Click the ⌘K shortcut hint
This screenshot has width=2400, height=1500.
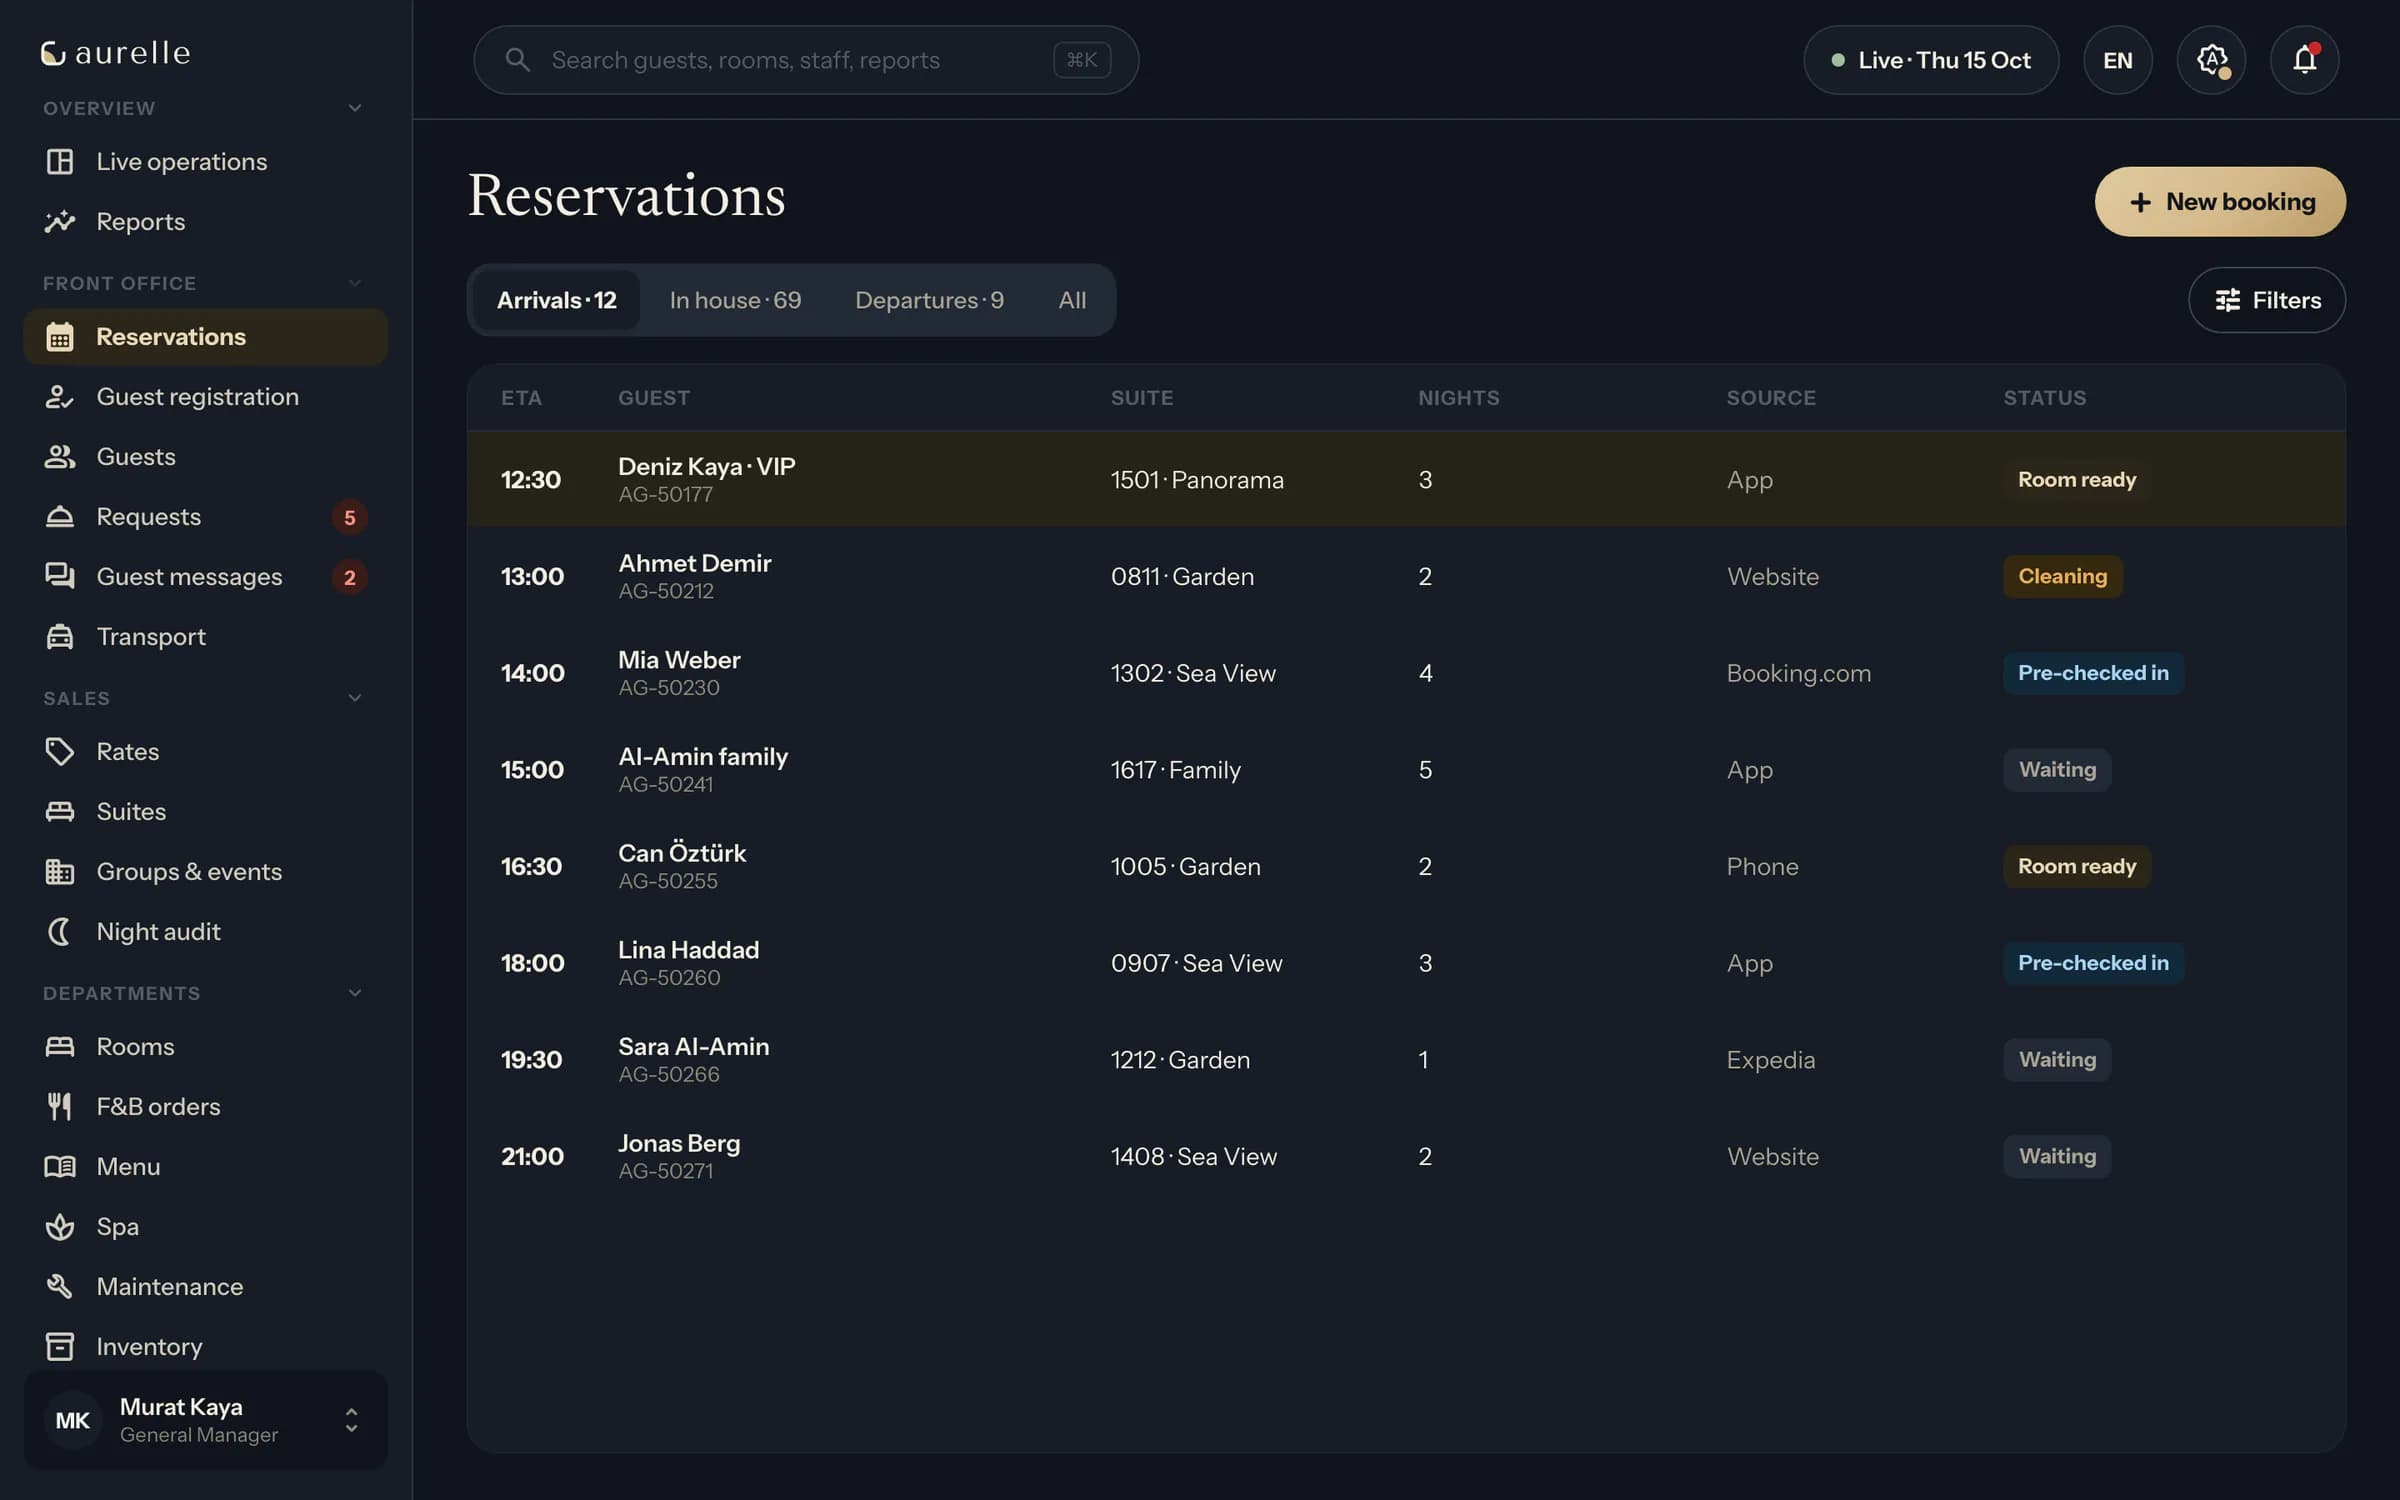point(1082,60)
